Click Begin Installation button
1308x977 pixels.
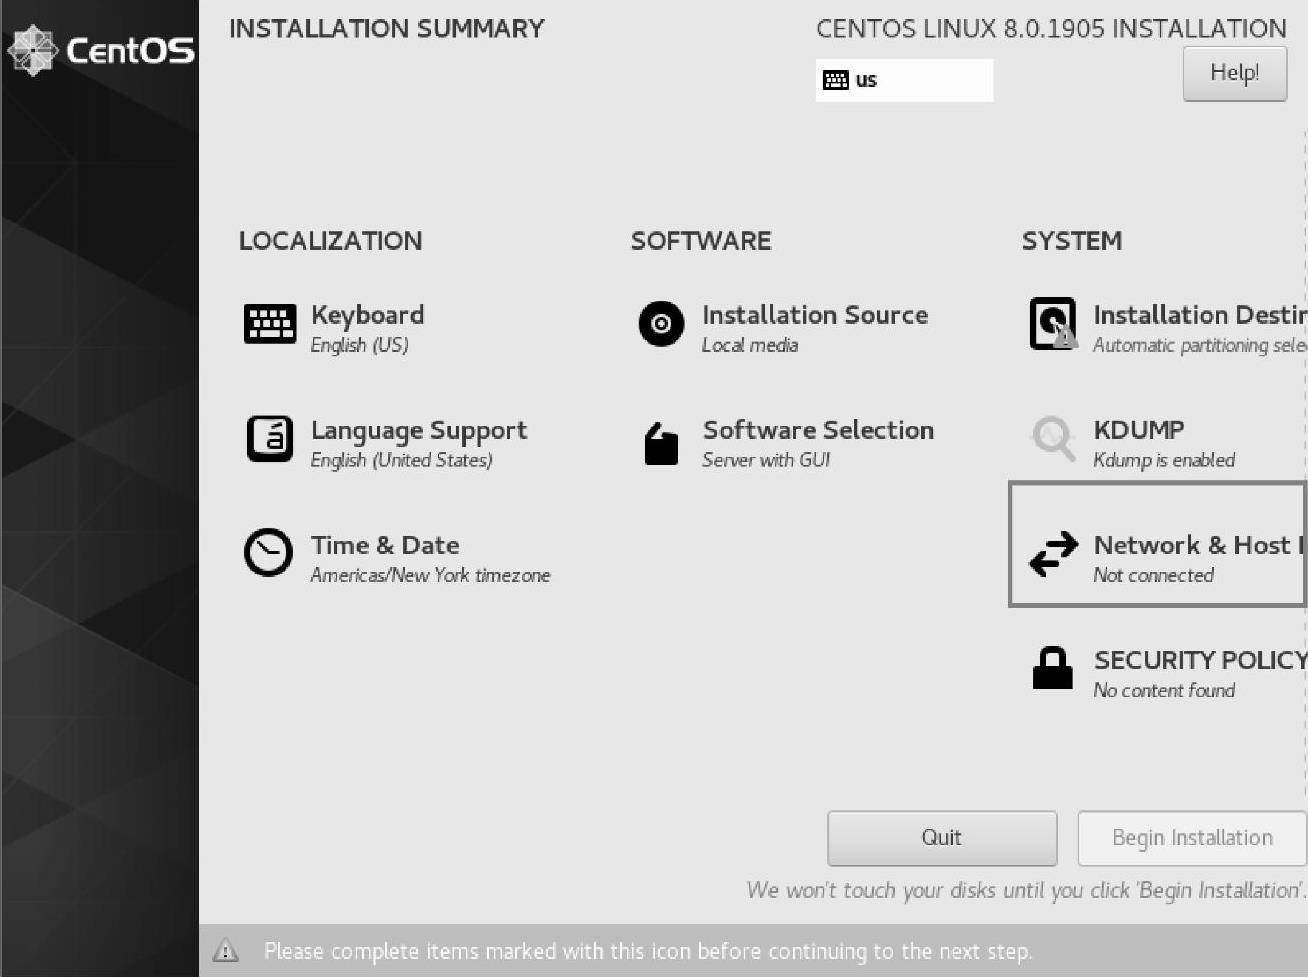point(1192,838)
